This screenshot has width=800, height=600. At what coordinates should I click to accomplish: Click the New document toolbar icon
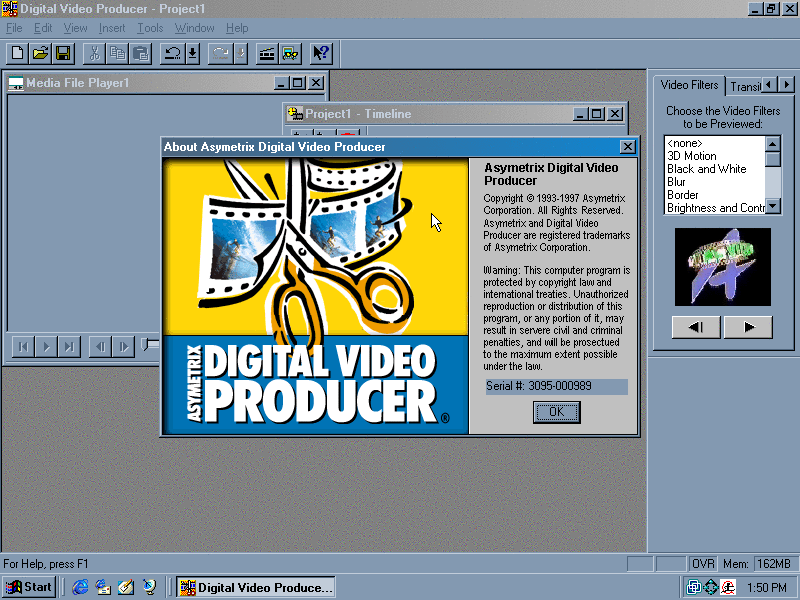pos(17,54)
